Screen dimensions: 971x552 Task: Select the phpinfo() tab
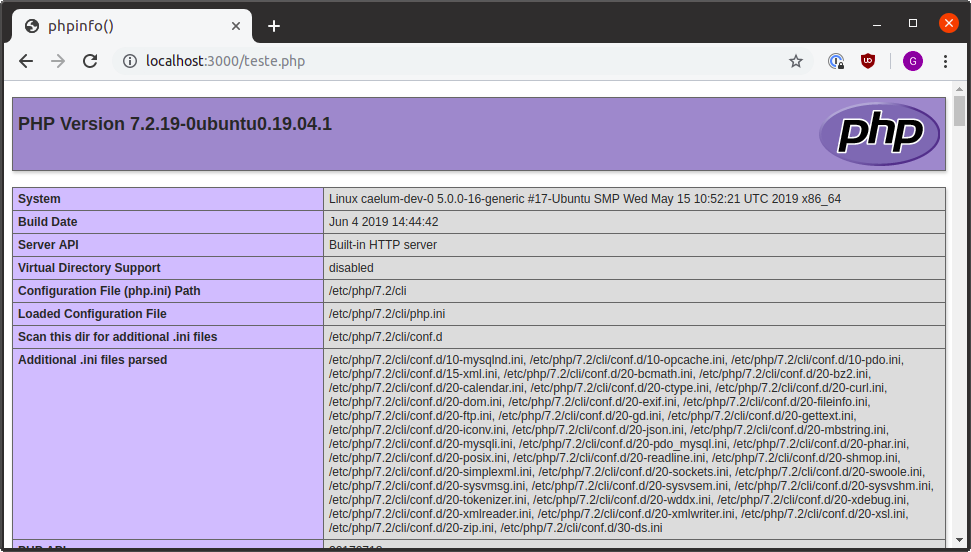[x=120, y=26]
